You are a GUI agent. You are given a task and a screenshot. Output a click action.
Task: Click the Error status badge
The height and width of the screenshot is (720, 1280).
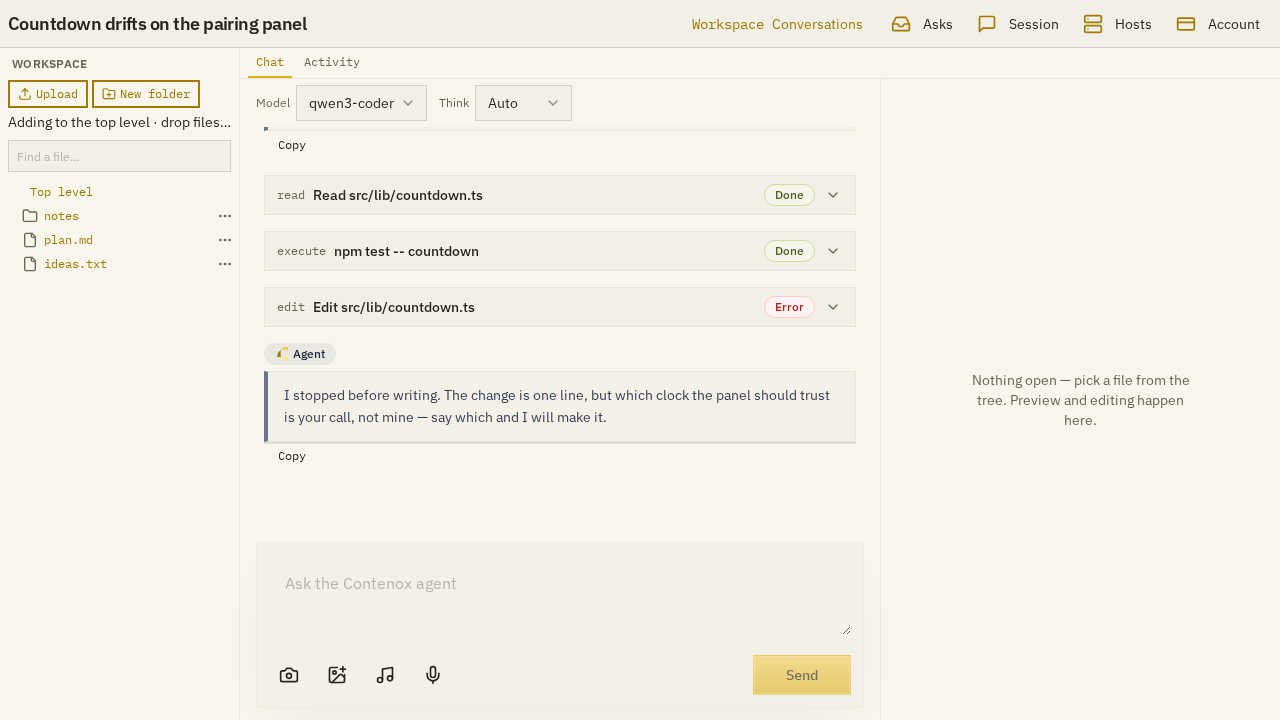click(789, 307)
